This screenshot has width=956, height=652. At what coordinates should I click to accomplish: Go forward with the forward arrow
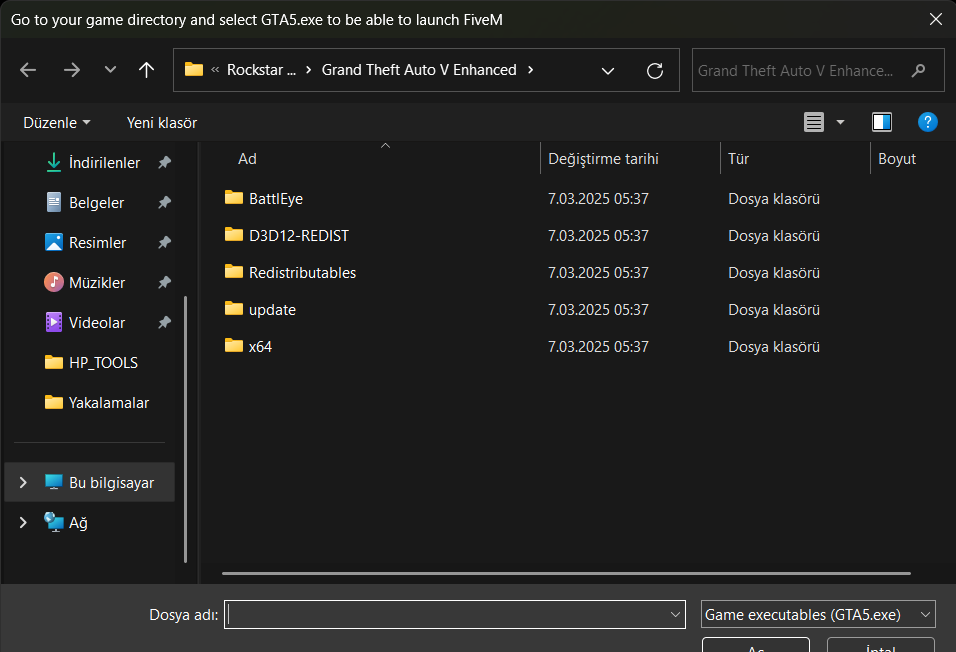pyautogui.click(x=71, y=70)
